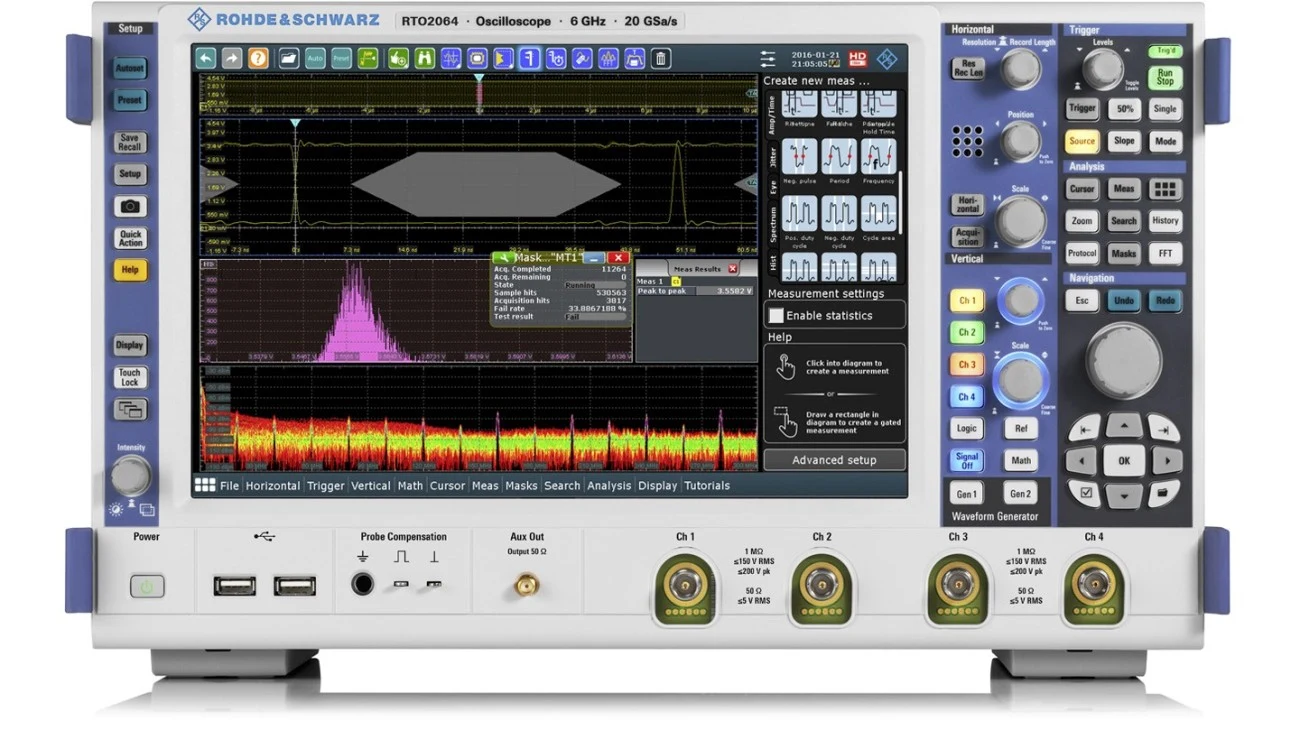The image size is (1300, 731).
Task: Open the load file folder toolbar icon
Action: coord(289,59)
